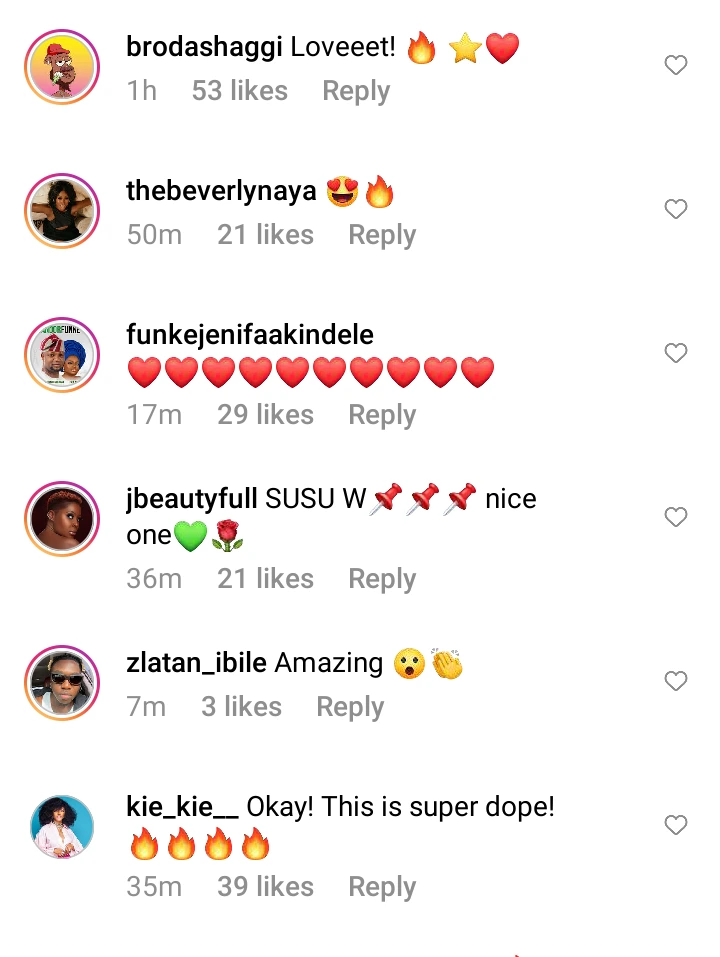
Task: Like jbeautyfull's comment with the heart
Action: 676,517
